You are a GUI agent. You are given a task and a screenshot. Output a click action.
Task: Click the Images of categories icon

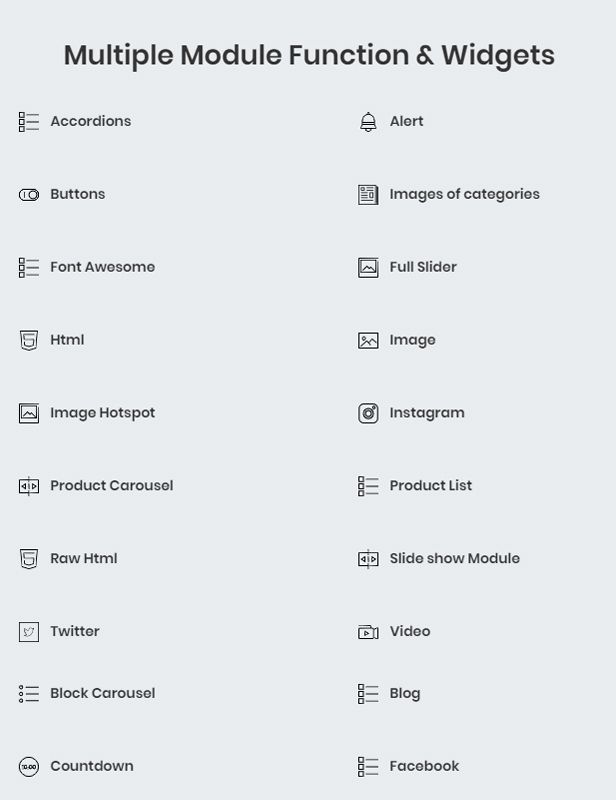tap(368, 195)
